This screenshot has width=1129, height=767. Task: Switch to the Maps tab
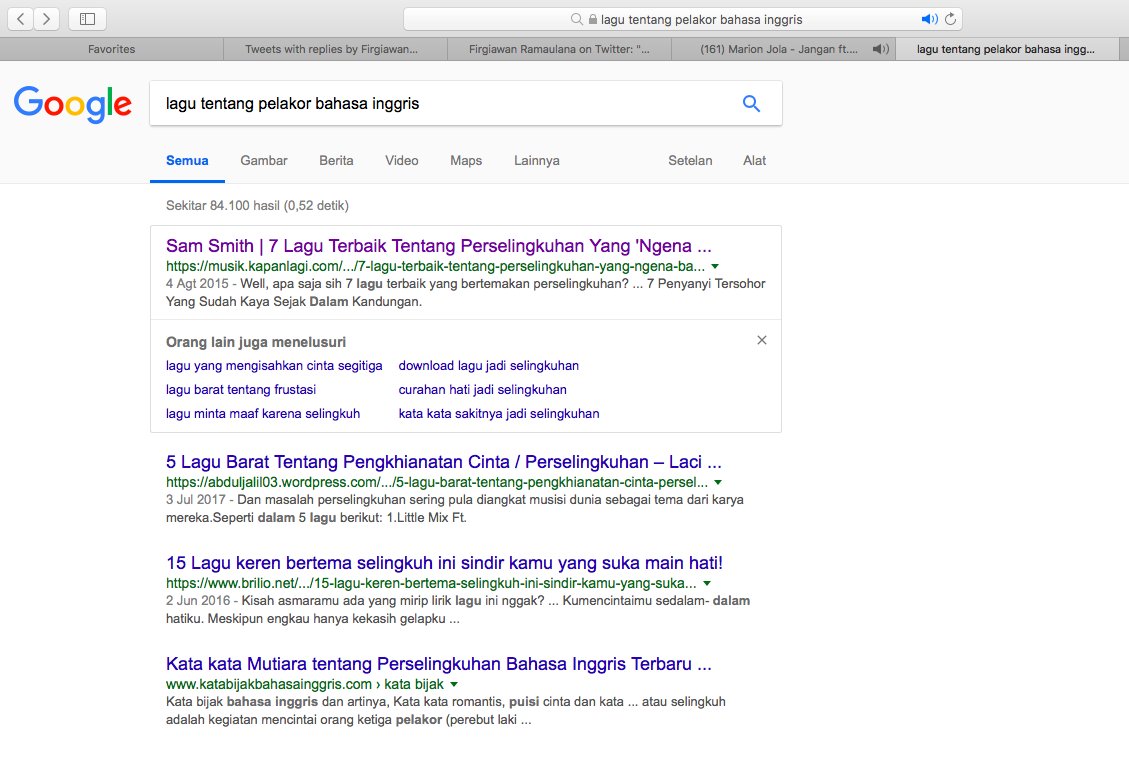click(466, 161)
